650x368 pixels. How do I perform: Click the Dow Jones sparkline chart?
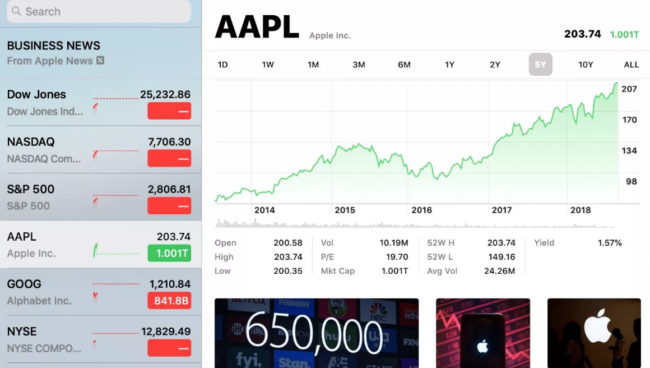click(x=116, y=104)
